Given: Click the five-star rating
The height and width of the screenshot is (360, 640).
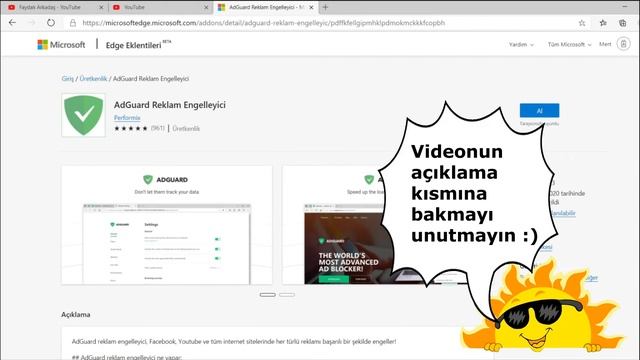Looking at the screenshot, I should [131, 128].
